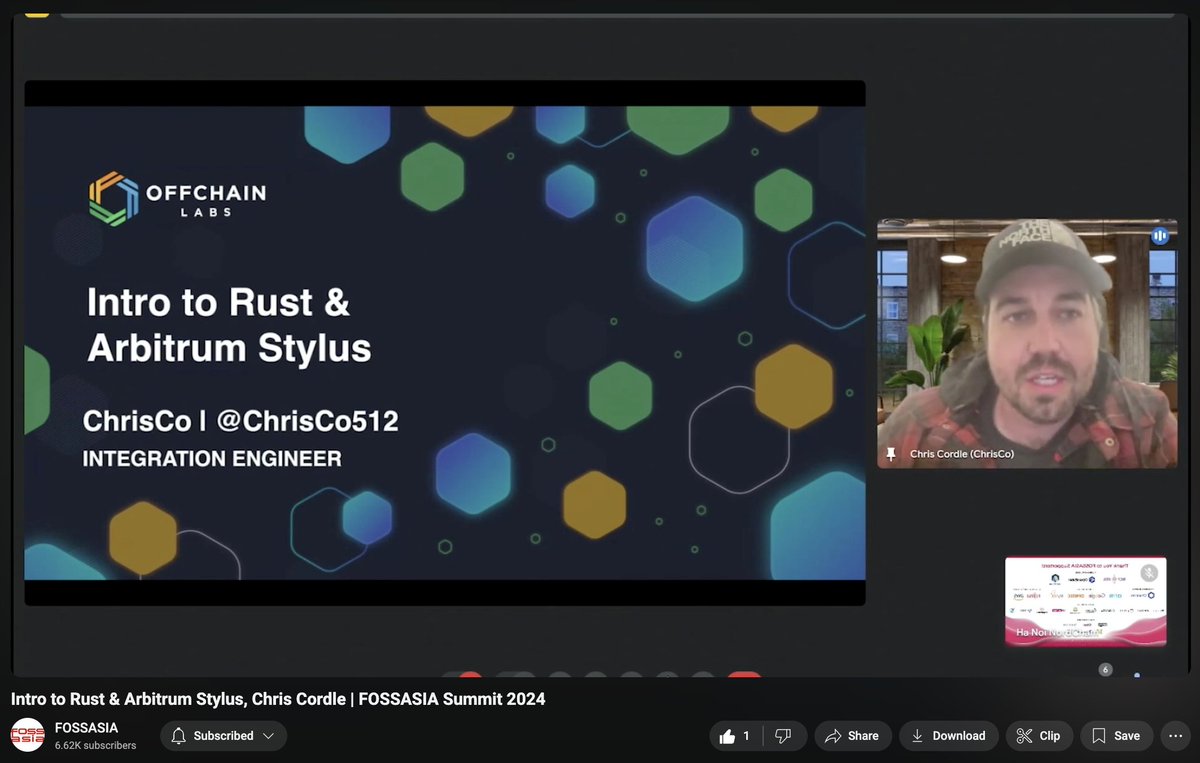The width and height of the screenshot is (1200, 763).
Task: Expand the Subscribed dropdown chevron
Action: click(268, 736)
